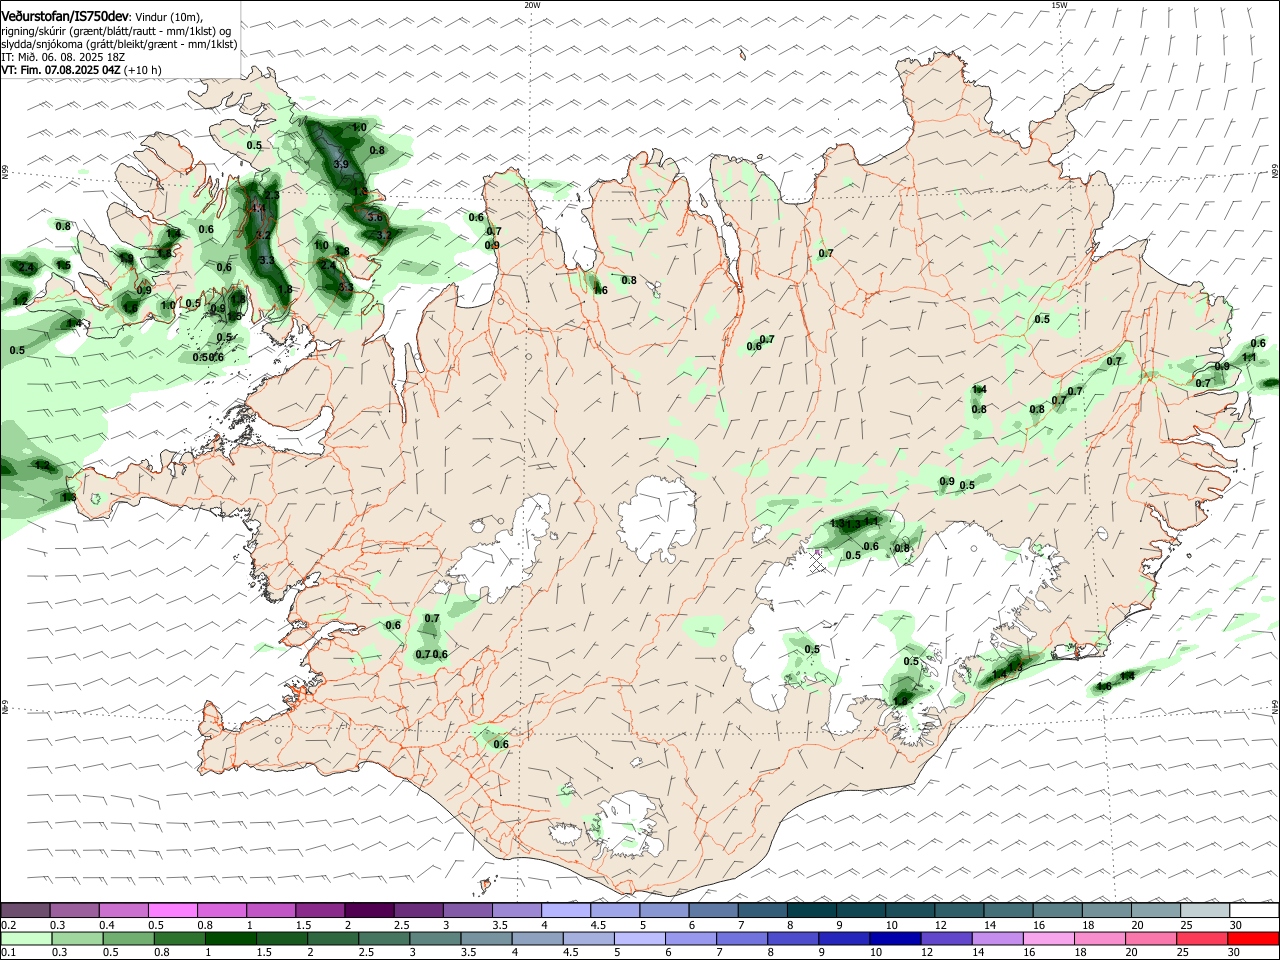
Task: Click the 20W longitude label
Action: coord(532,5)
